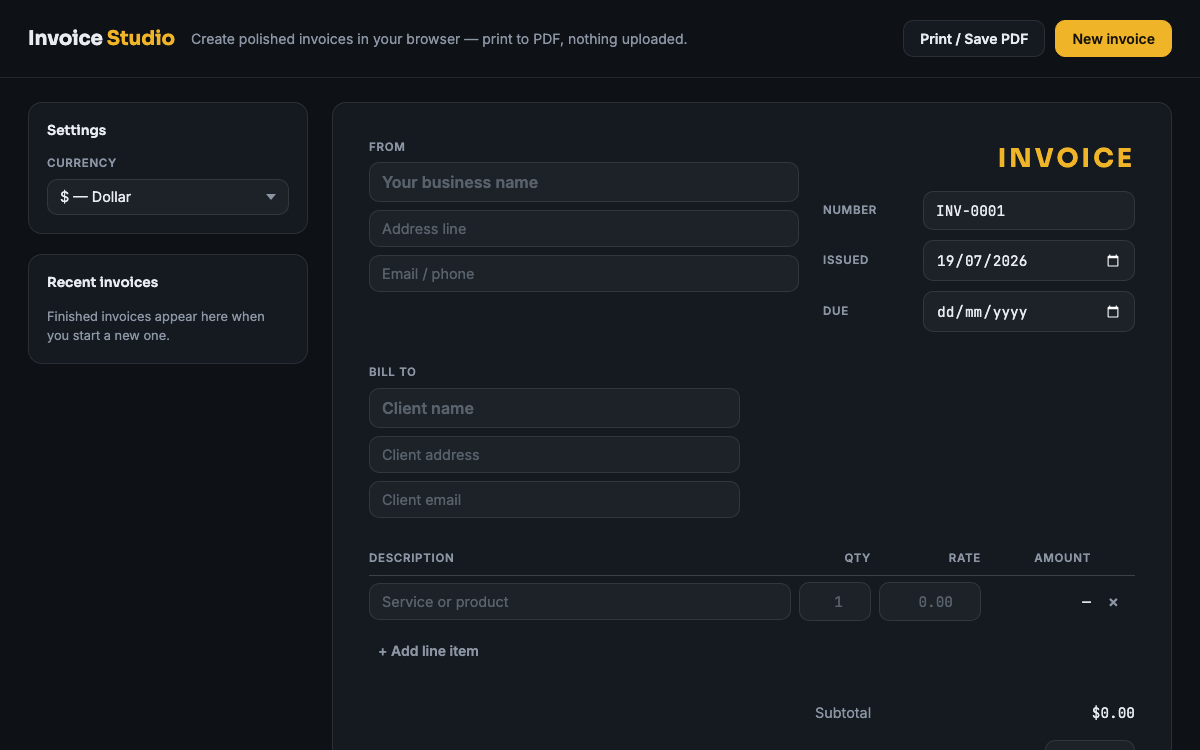Click the 'Finished invoices appear here' note

[x=156, y=326]
